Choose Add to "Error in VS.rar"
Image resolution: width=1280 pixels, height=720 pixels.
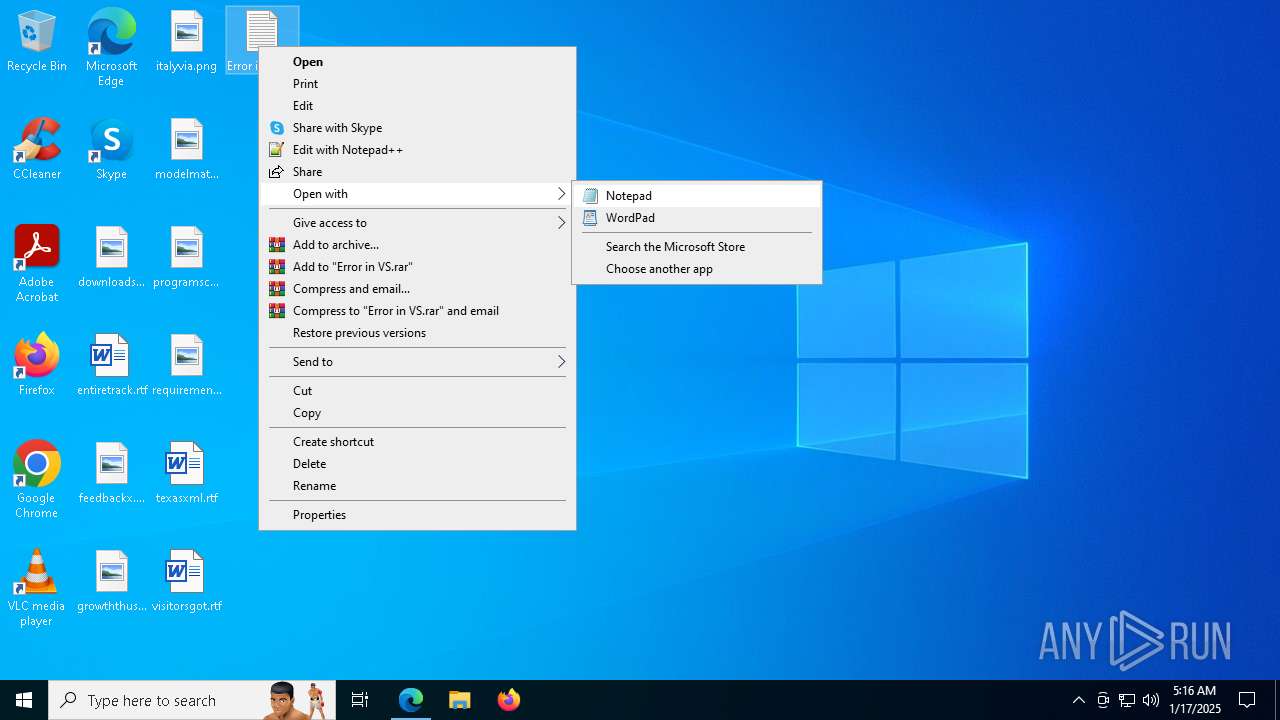tap(417, 267)
